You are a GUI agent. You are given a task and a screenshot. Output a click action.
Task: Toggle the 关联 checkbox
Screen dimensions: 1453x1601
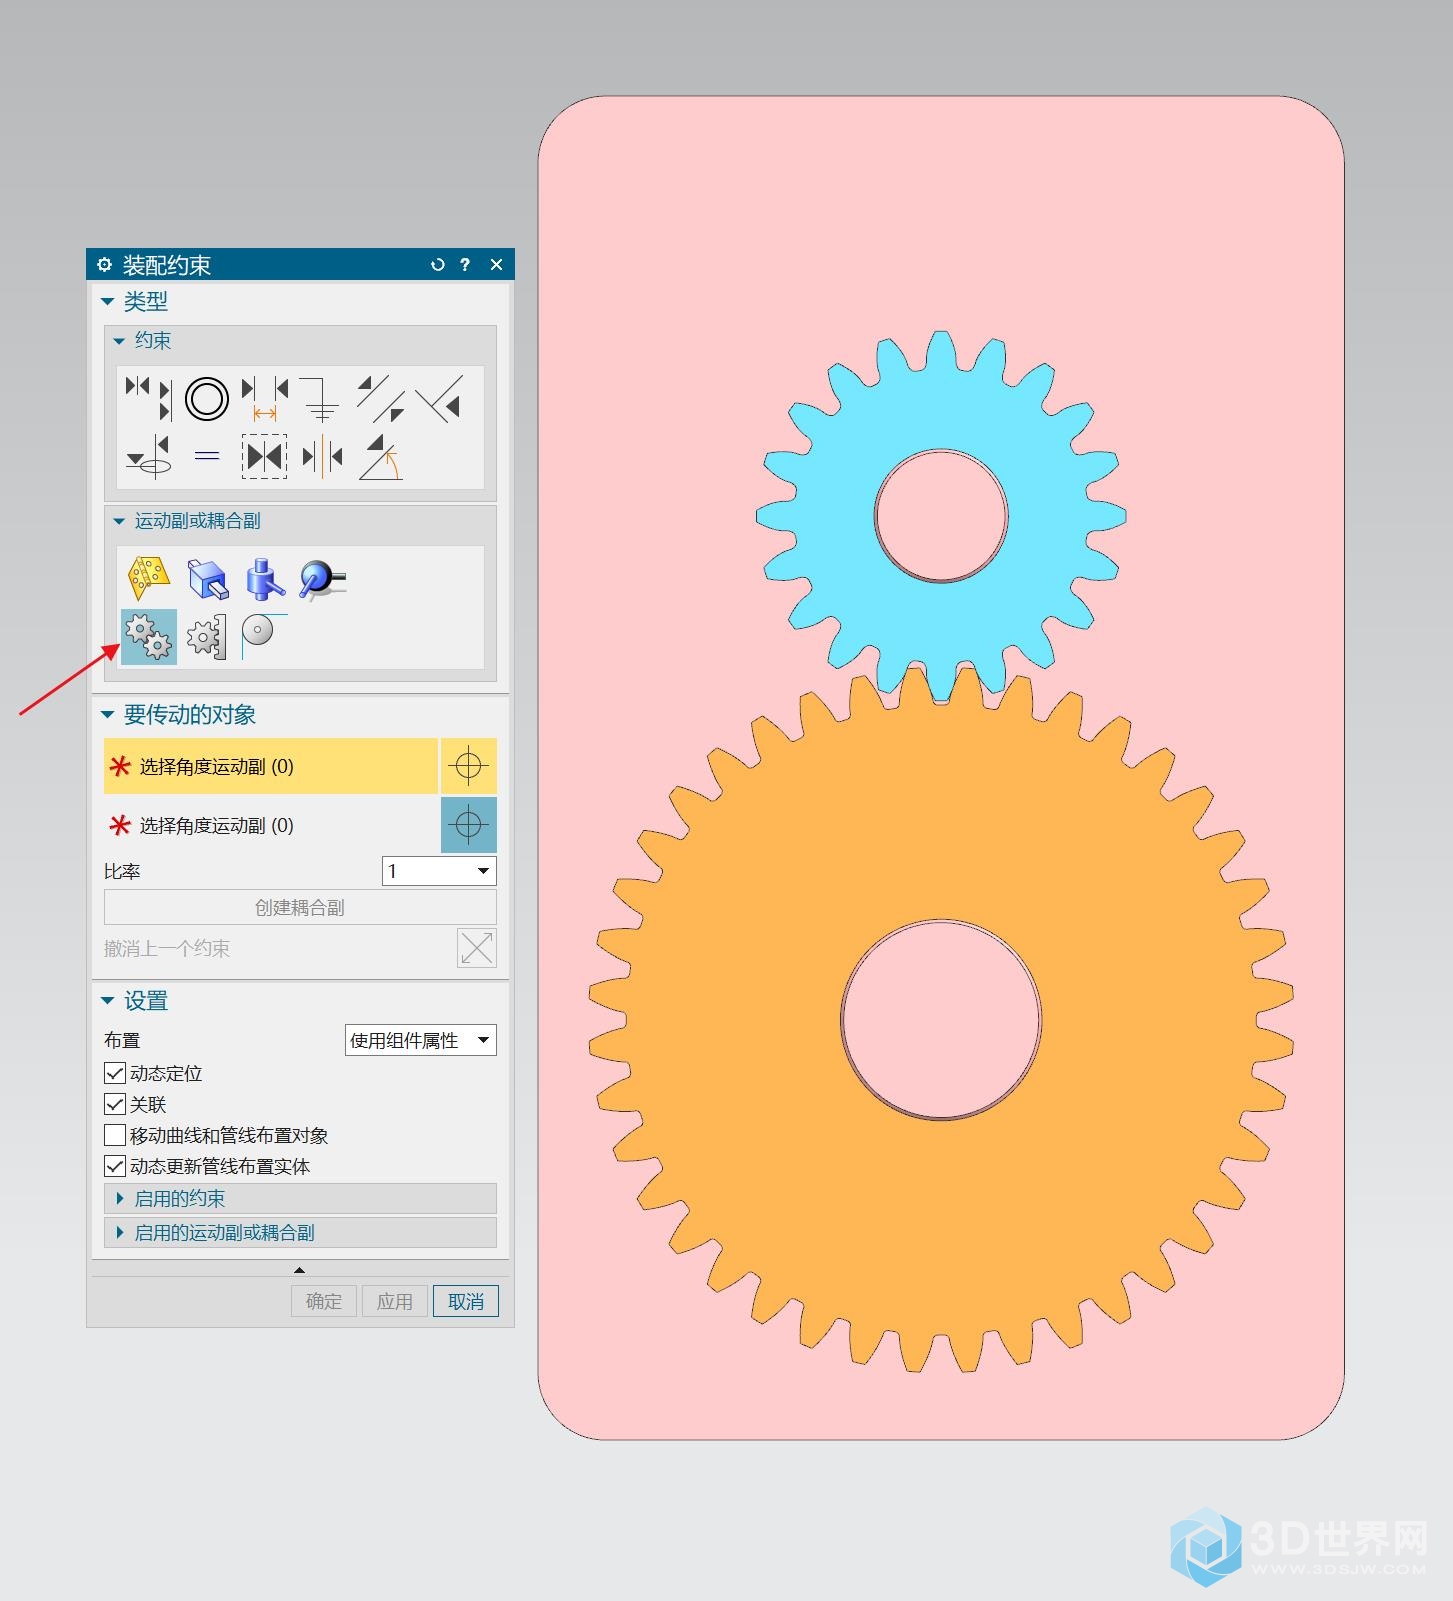(x=115, y=1104)
